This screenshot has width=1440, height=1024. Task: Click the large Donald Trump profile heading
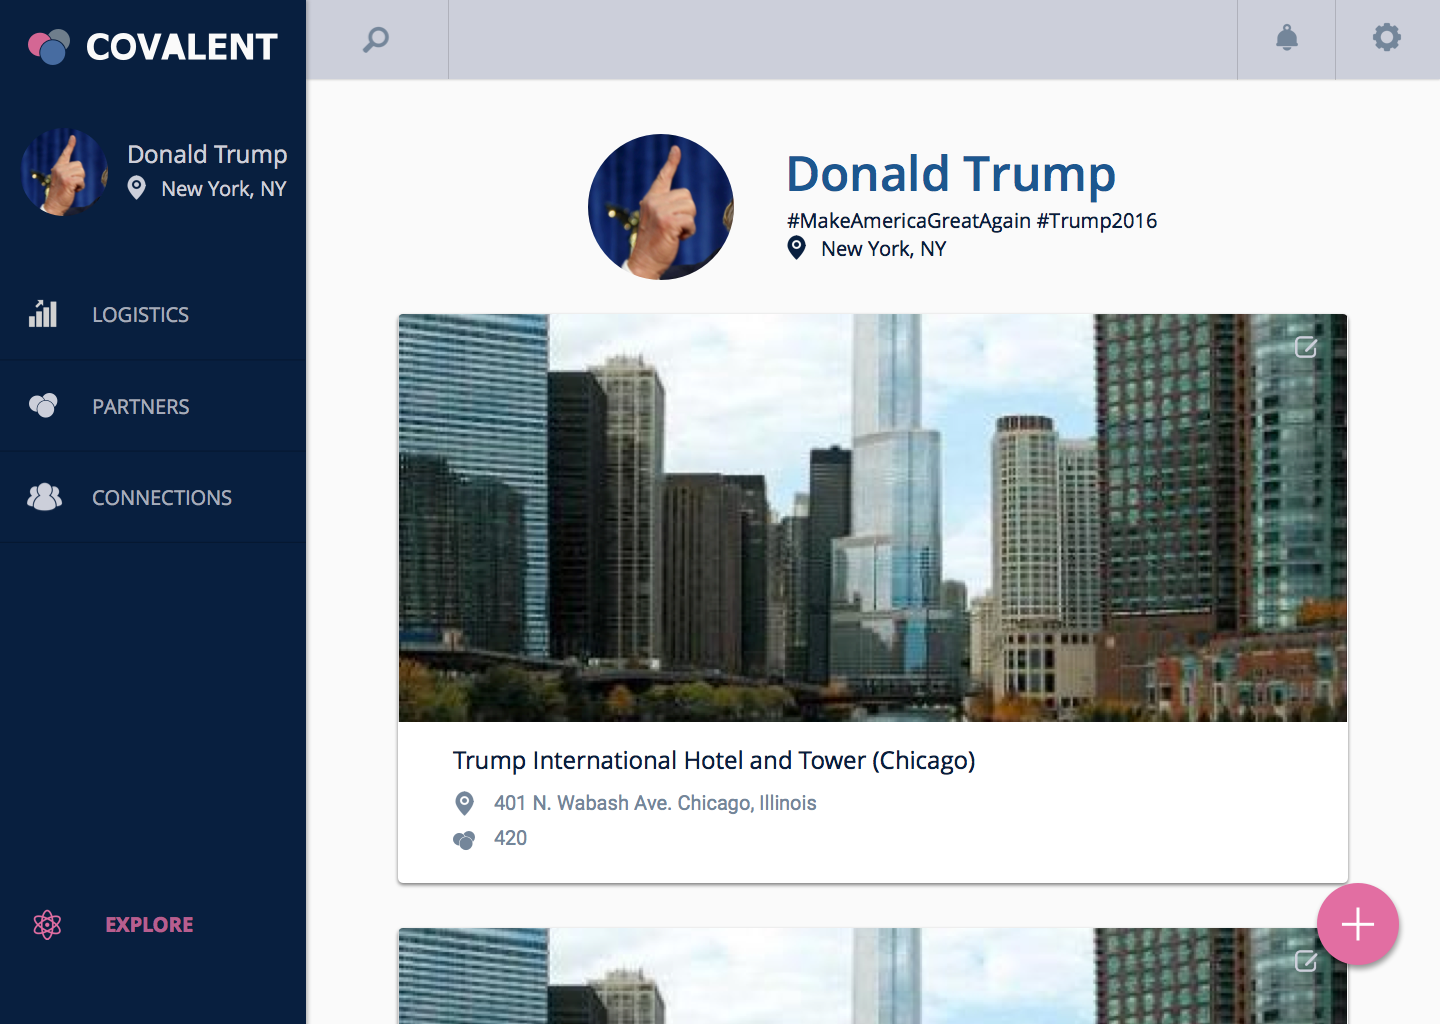pos(951,174)
